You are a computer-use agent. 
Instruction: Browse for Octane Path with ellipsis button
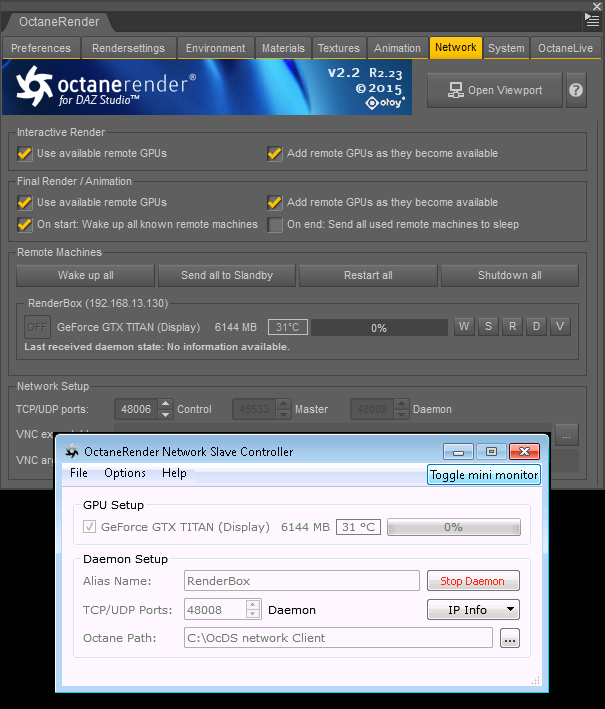pyautogui.click(x=510, y=638)
